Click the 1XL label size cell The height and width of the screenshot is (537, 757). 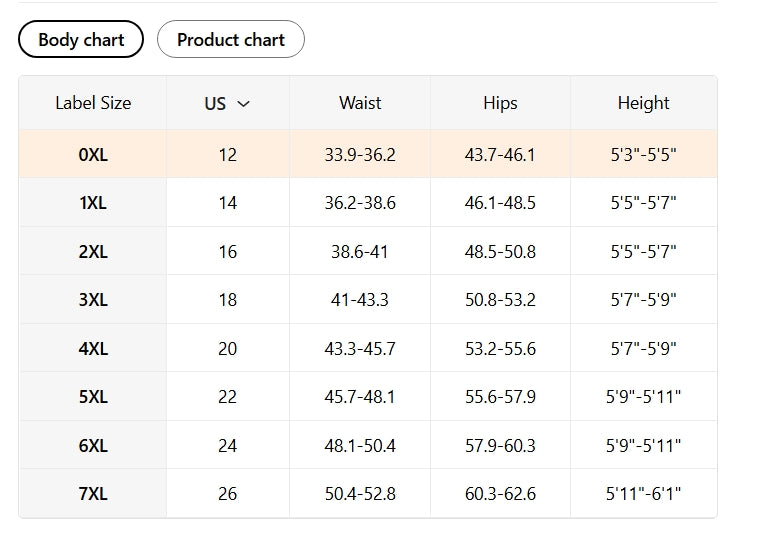pos(93,203)
